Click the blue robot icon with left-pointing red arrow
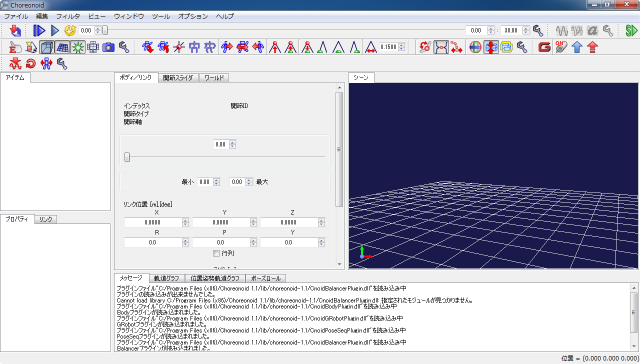This screenshot has height=364, width=640. click(x=258, y=47)
